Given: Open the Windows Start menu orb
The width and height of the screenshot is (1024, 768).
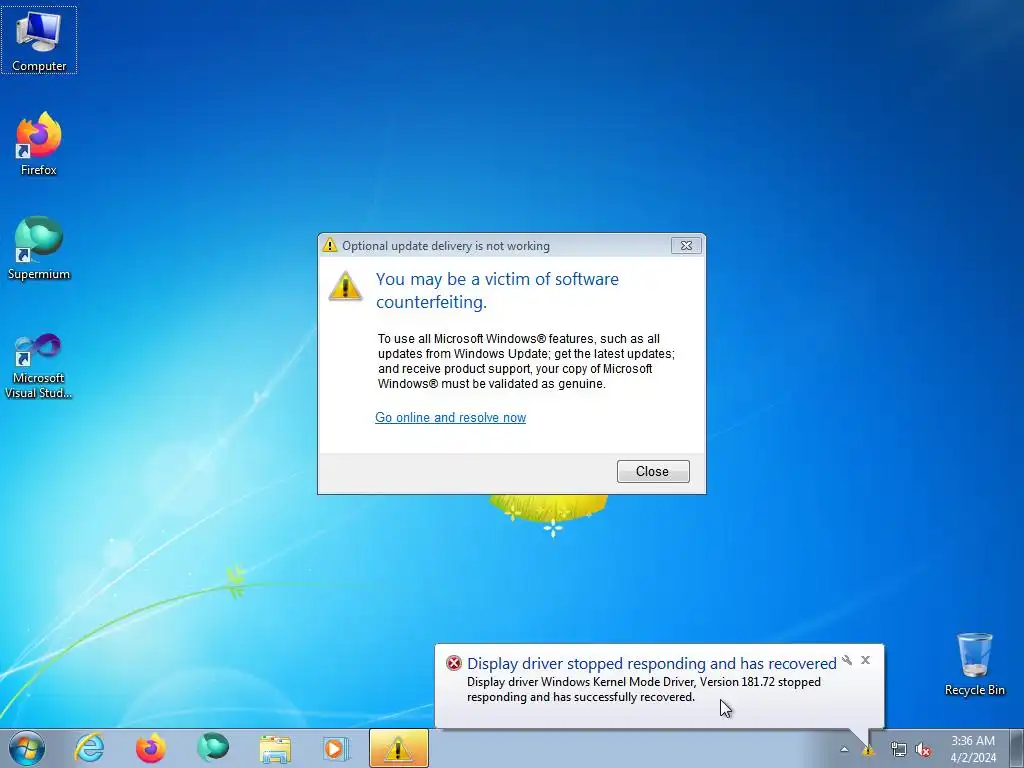Looking at the screenshot, I should (x=27, y=748).
